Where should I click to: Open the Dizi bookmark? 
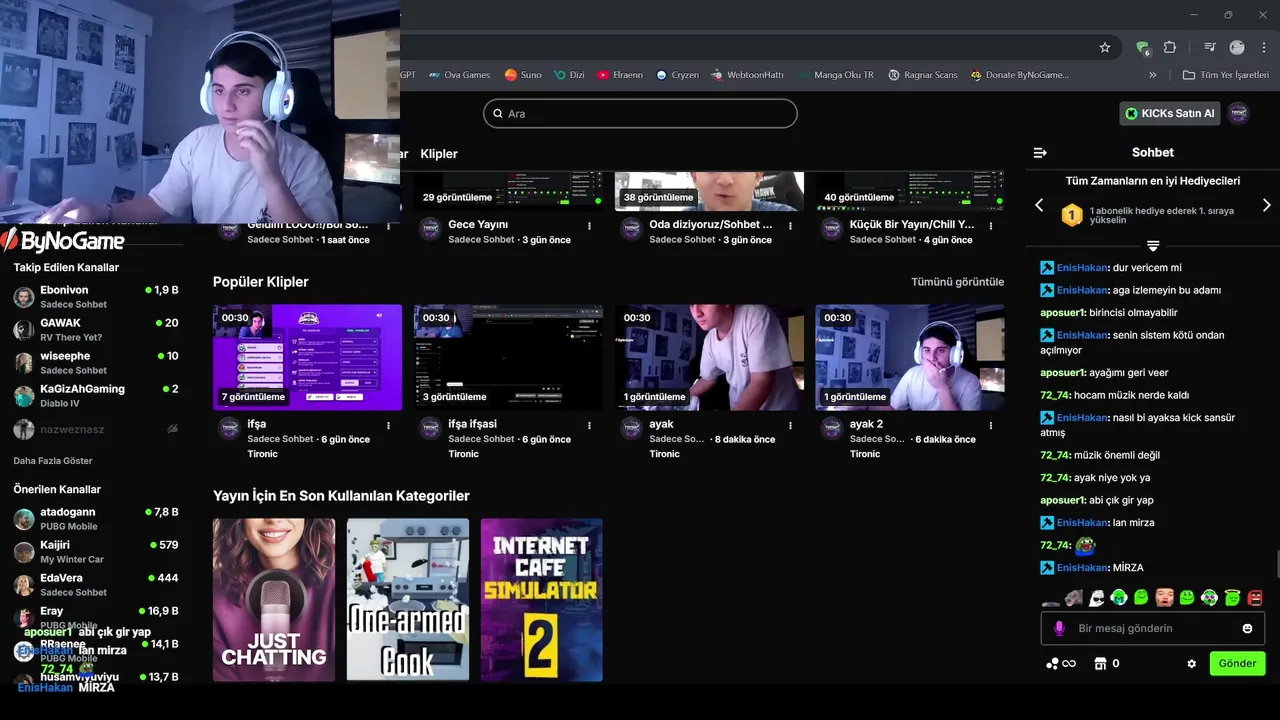[x=569, y=75]
